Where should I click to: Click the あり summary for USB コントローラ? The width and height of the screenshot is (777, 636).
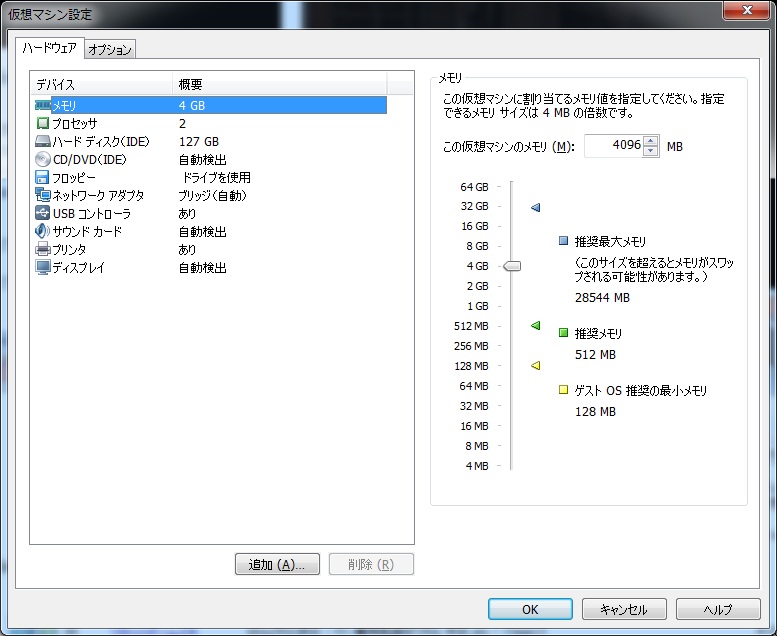click(187, 213)
